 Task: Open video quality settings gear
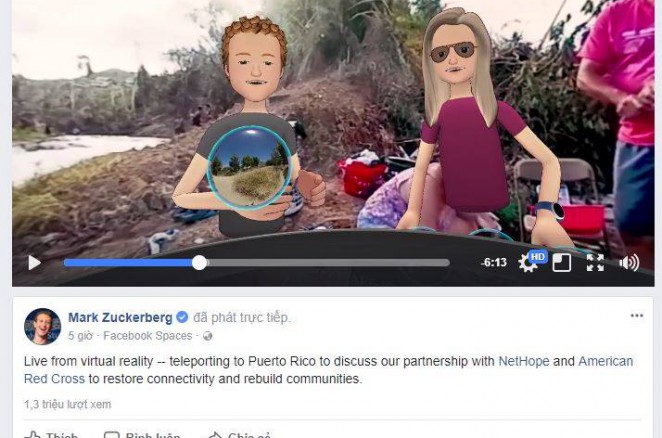point(527,264)
